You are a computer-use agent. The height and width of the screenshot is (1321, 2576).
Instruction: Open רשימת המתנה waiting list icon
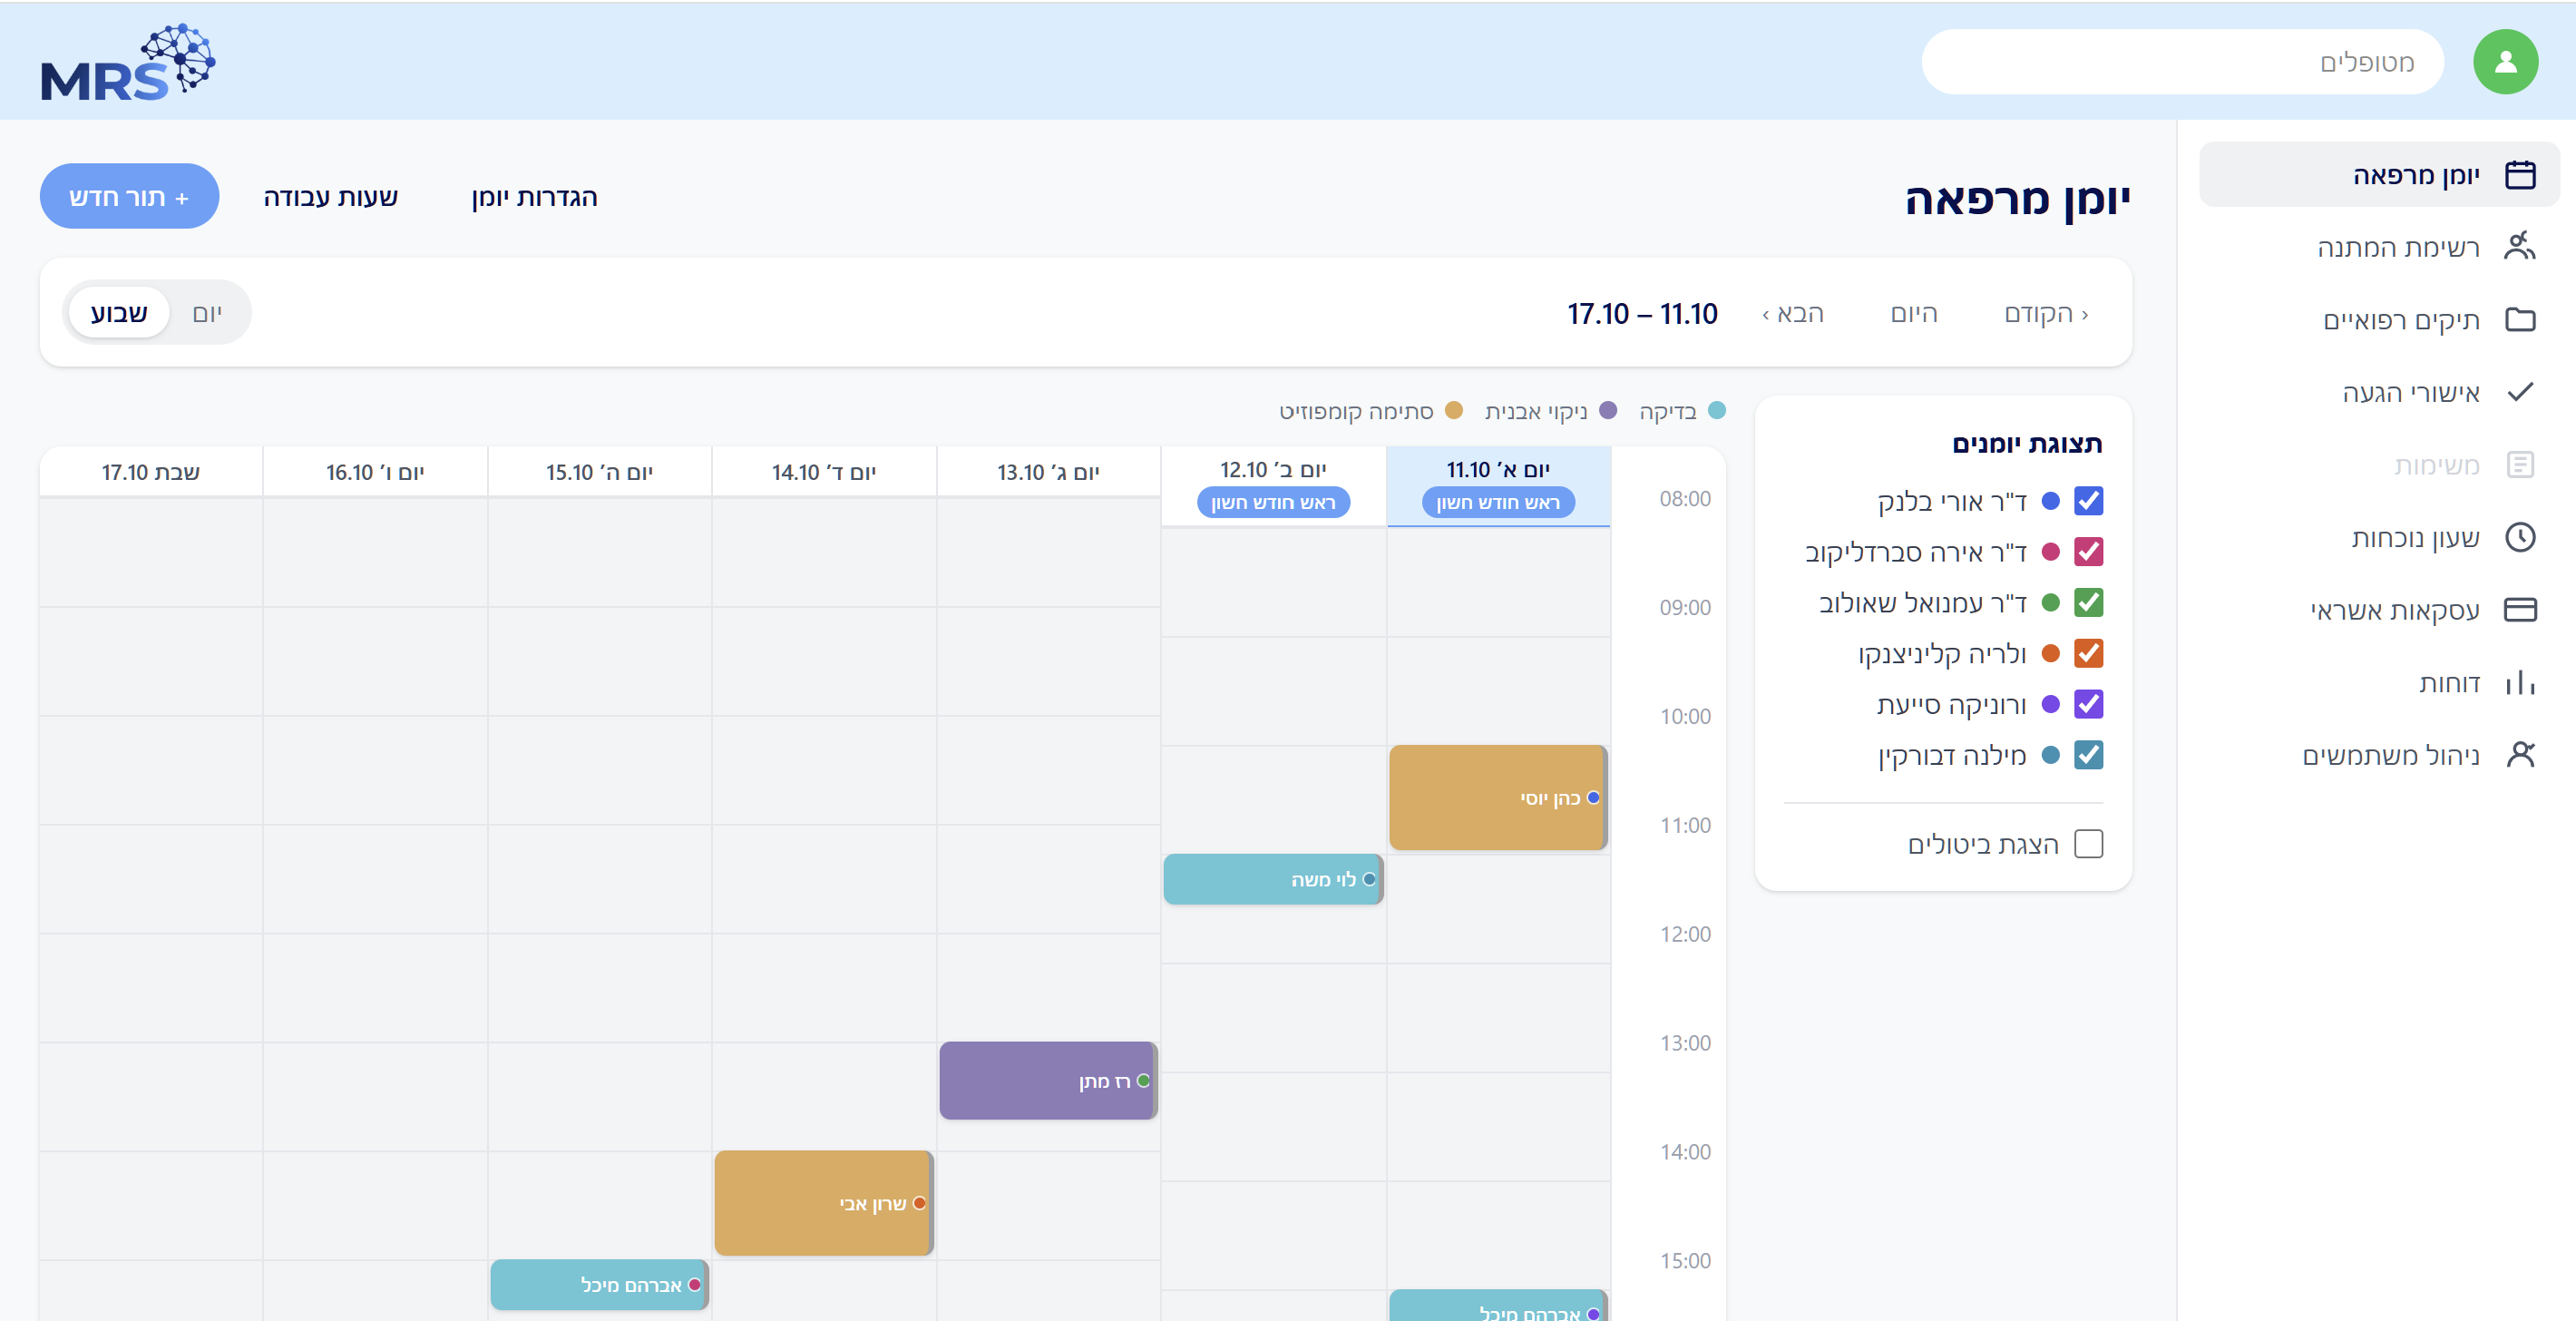(2520, 246)
